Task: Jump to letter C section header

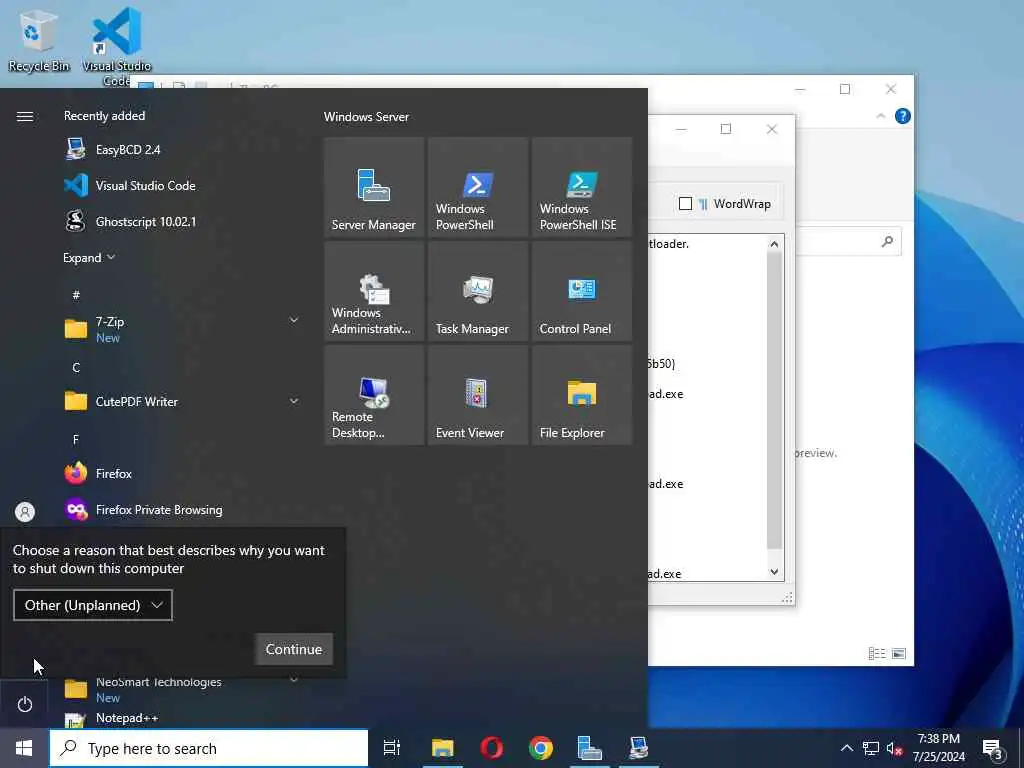Action: pyautogui.click(x=76, y=368)
